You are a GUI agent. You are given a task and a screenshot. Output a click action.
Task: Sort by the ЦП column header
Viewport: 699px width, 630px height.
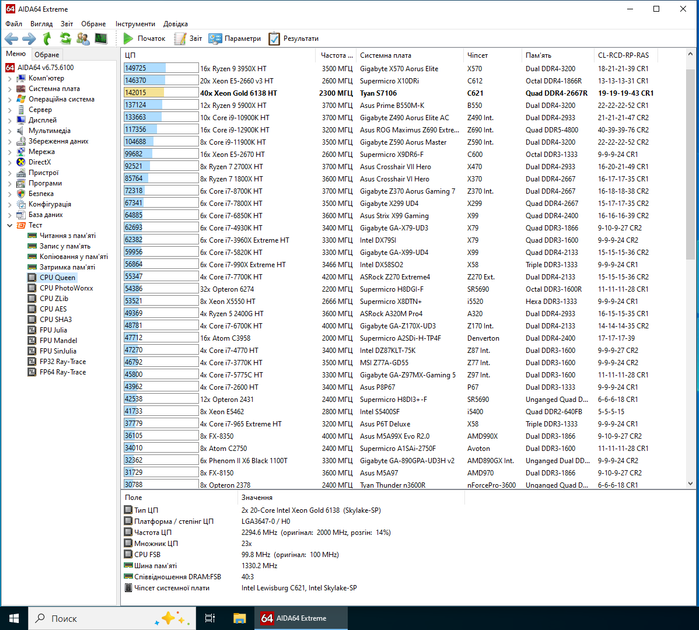(218, 55)
